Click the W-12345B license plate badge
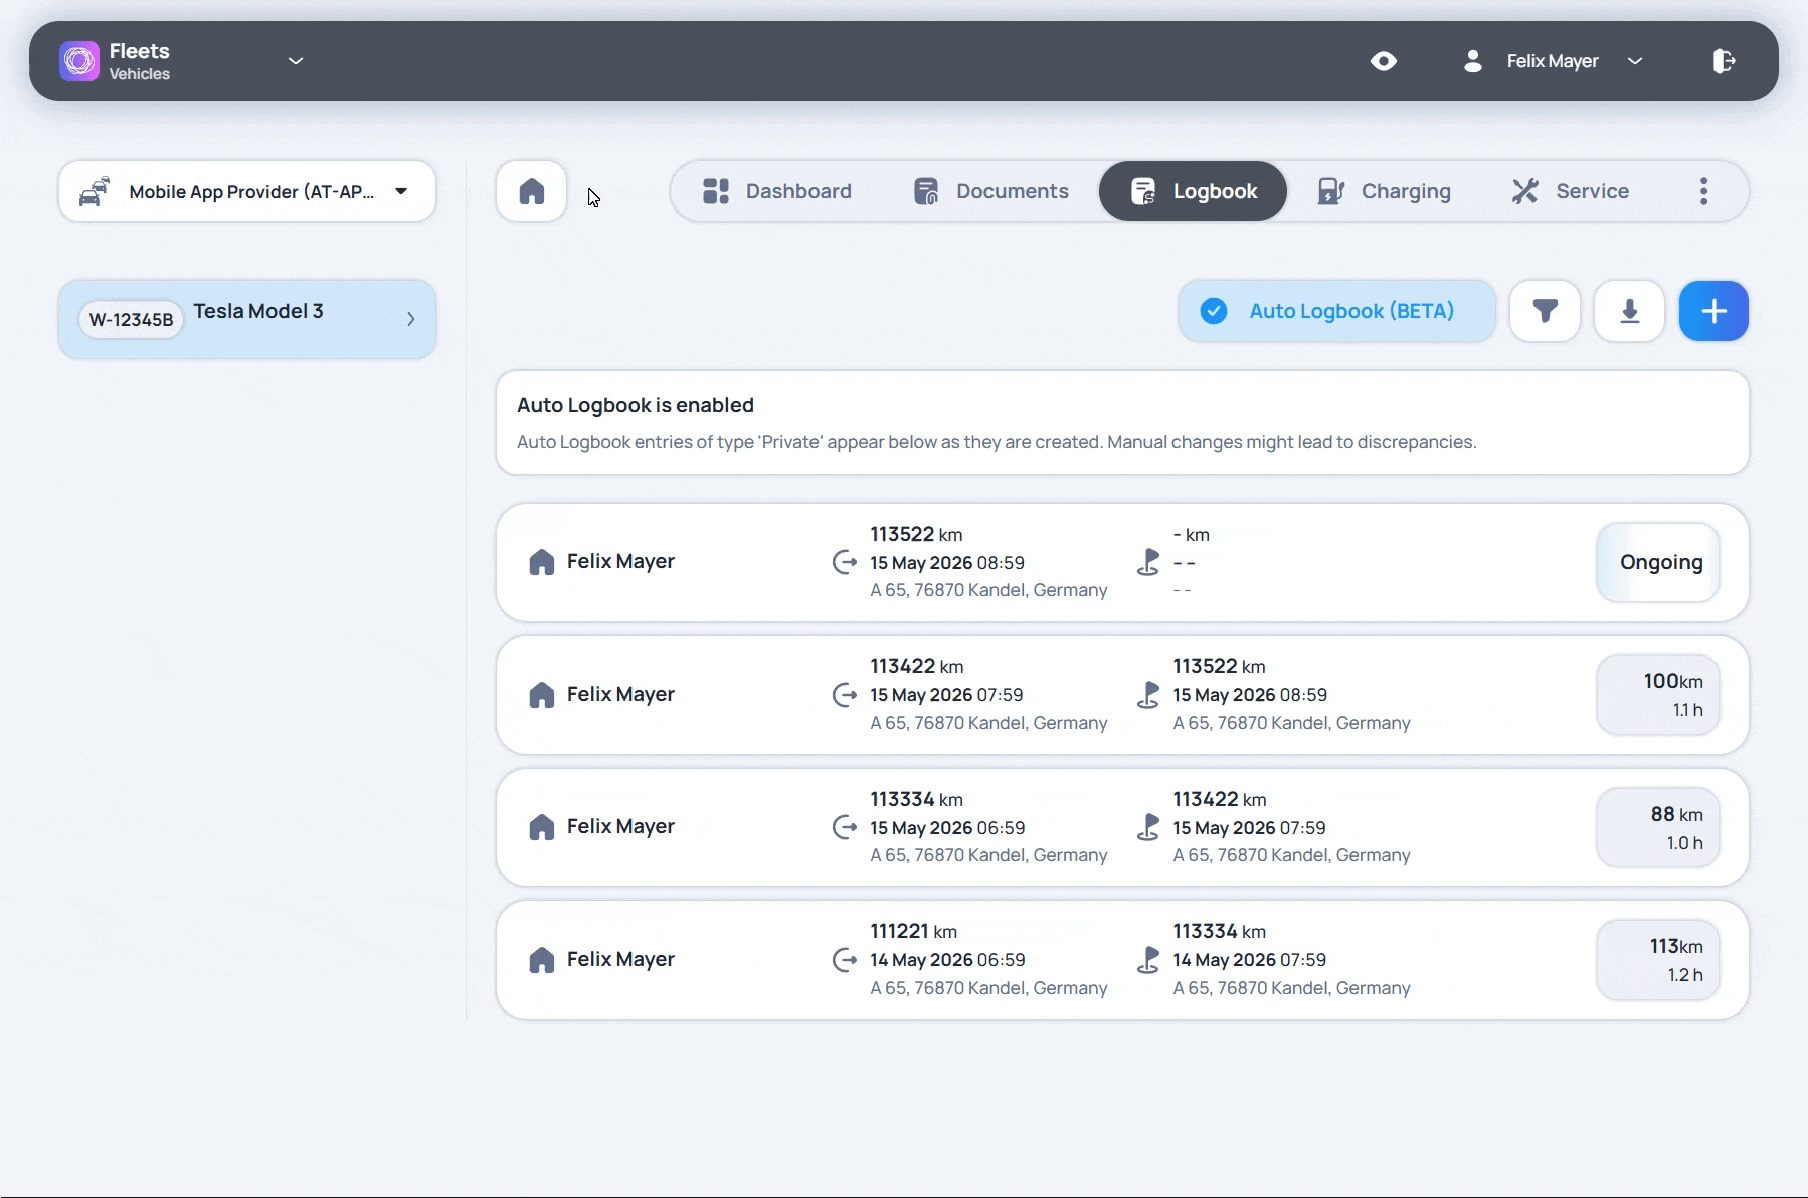The height and width of the screenshot is (1198, 1808). pos(131,320)
